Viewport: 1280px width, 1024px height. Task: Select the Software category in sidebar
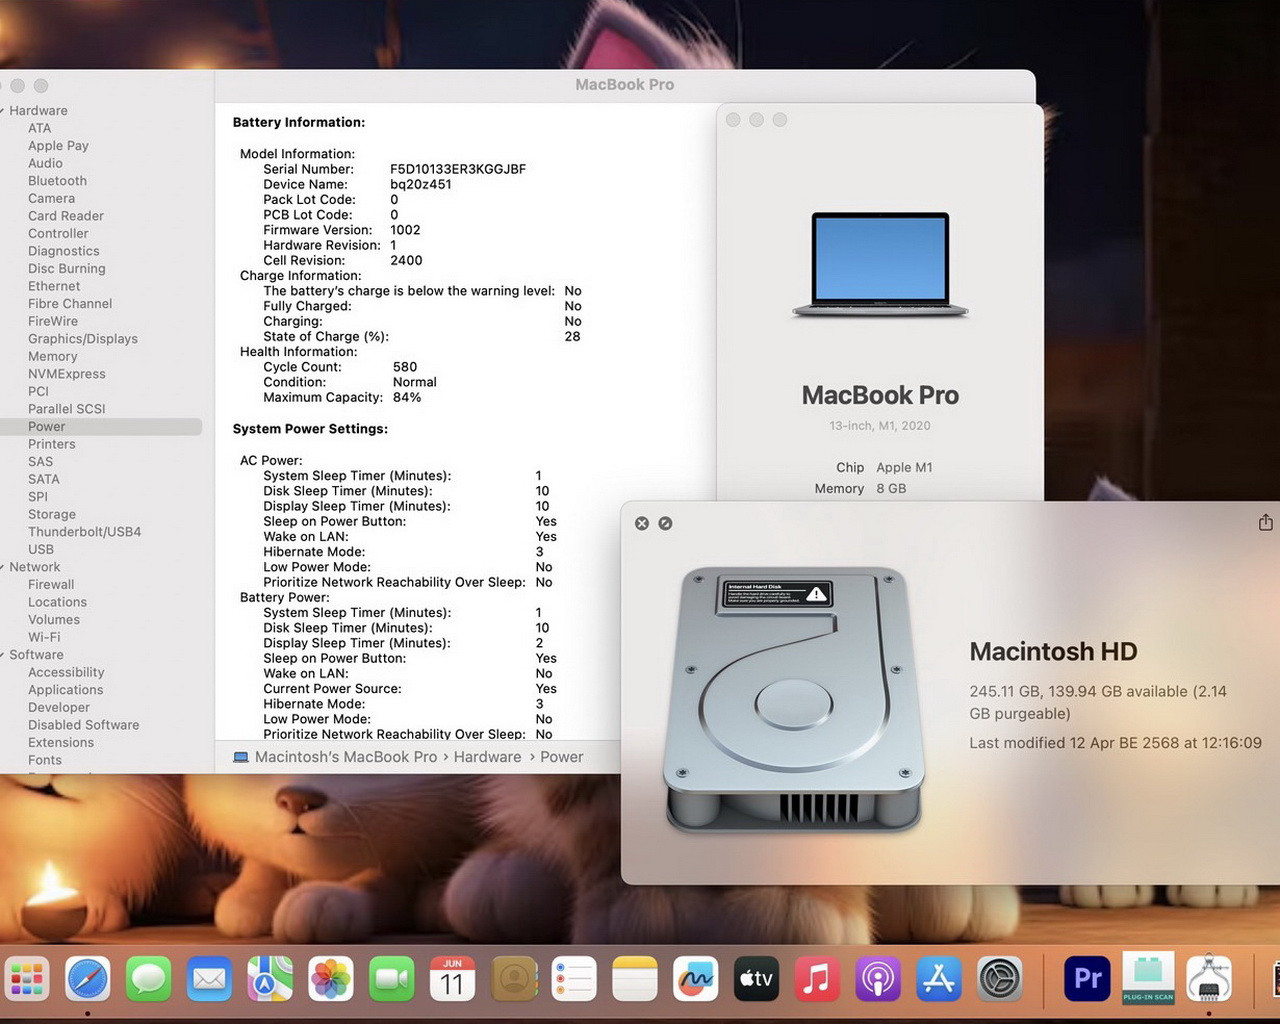pos(36,655)
